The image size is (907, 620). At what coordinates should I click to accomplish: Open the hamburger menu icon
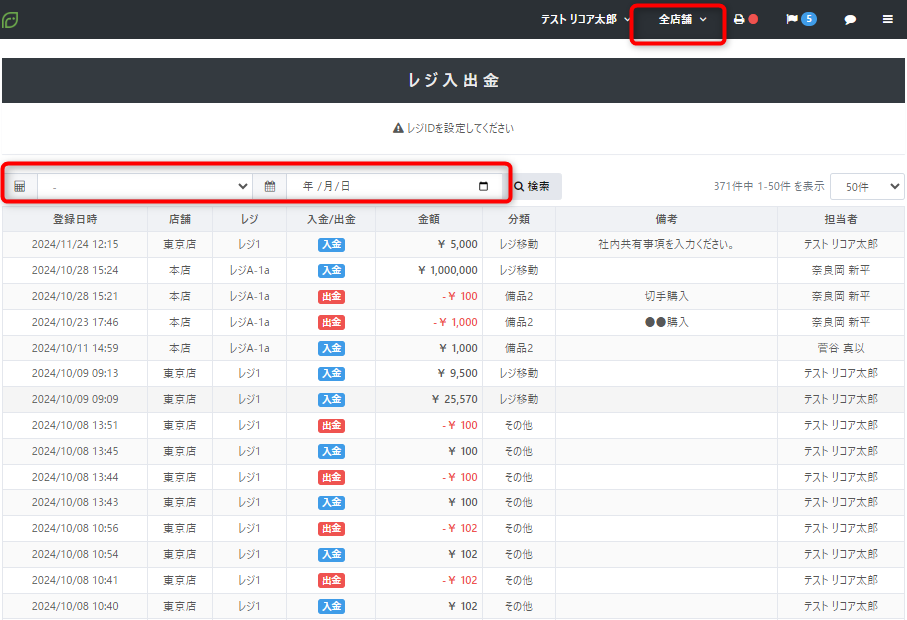click(x=887, y=19)
